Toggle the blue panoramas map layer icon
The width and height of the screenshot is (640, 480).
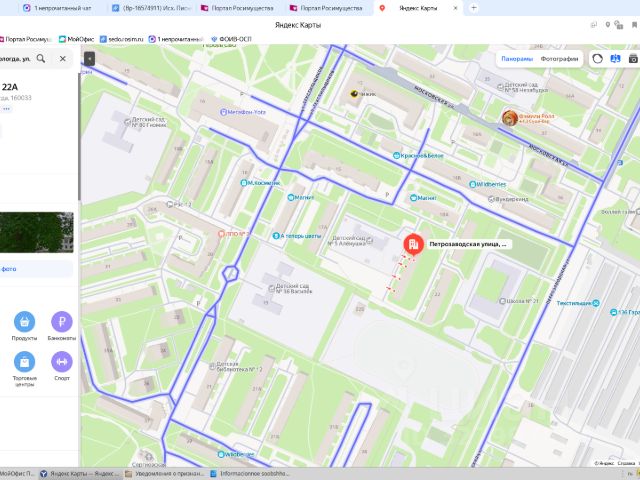coord(616,59)
